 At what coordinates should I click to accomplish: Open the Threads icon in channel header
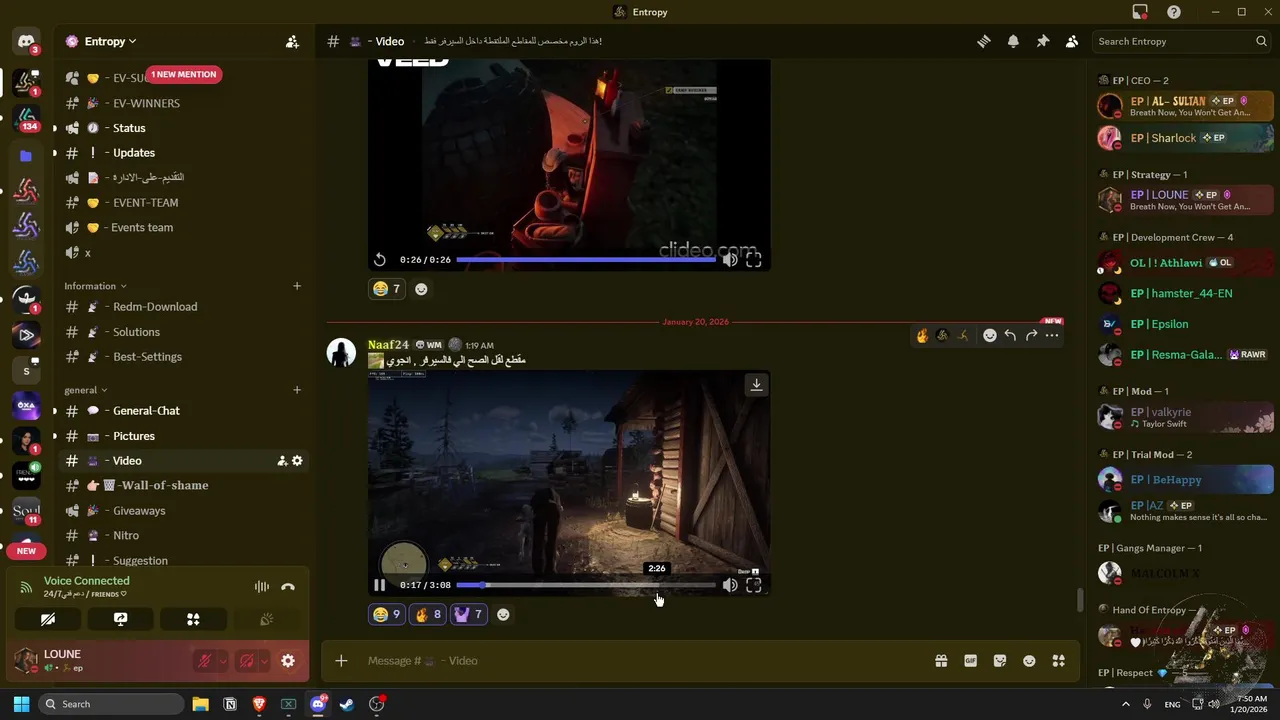click(984, 41)
